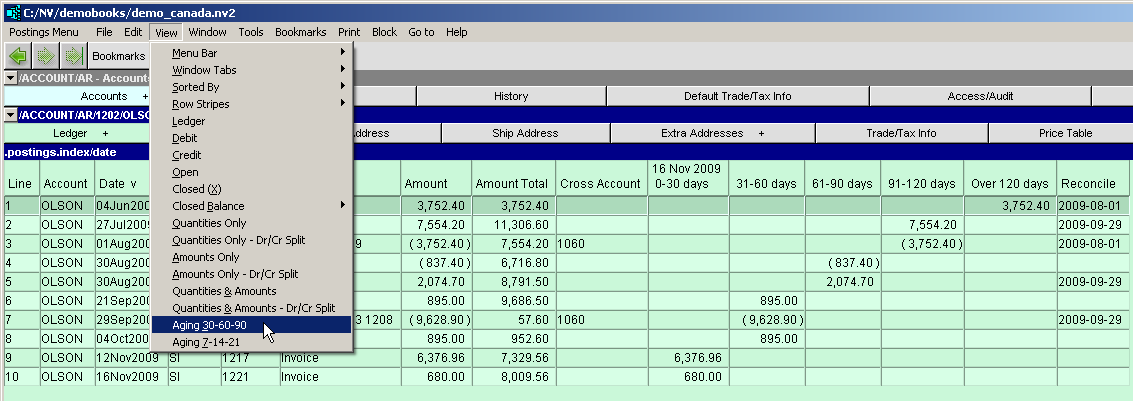The height and width of the screenshot is (401, 1133).
Task: Open the Extra Addresses tab
Action: point(712,133)
